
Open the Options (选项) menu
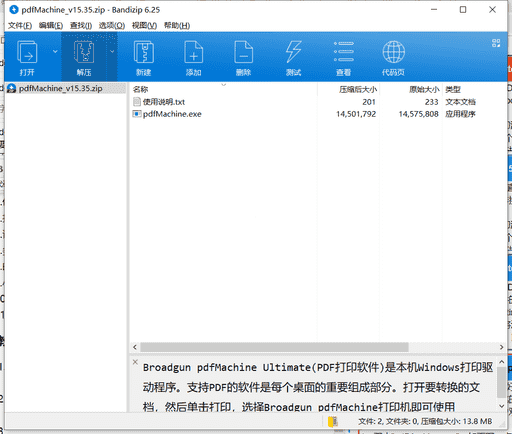pyautogui.click(x=112, y=26)
